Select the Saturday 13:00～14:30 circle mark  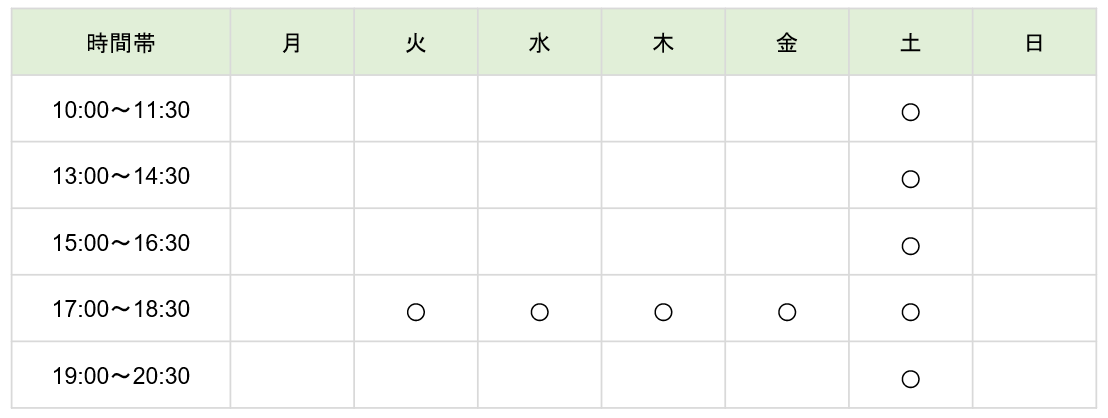910,179
